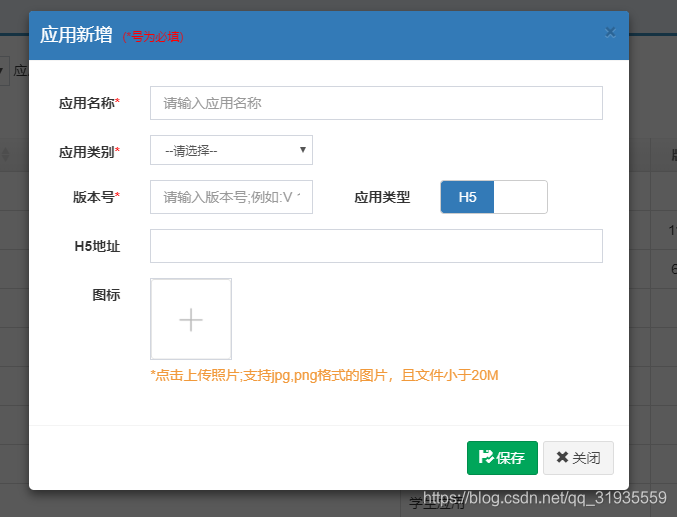Click the upload hint text about jpg,png
Viewport: 677px width, 517px height.
324,375
